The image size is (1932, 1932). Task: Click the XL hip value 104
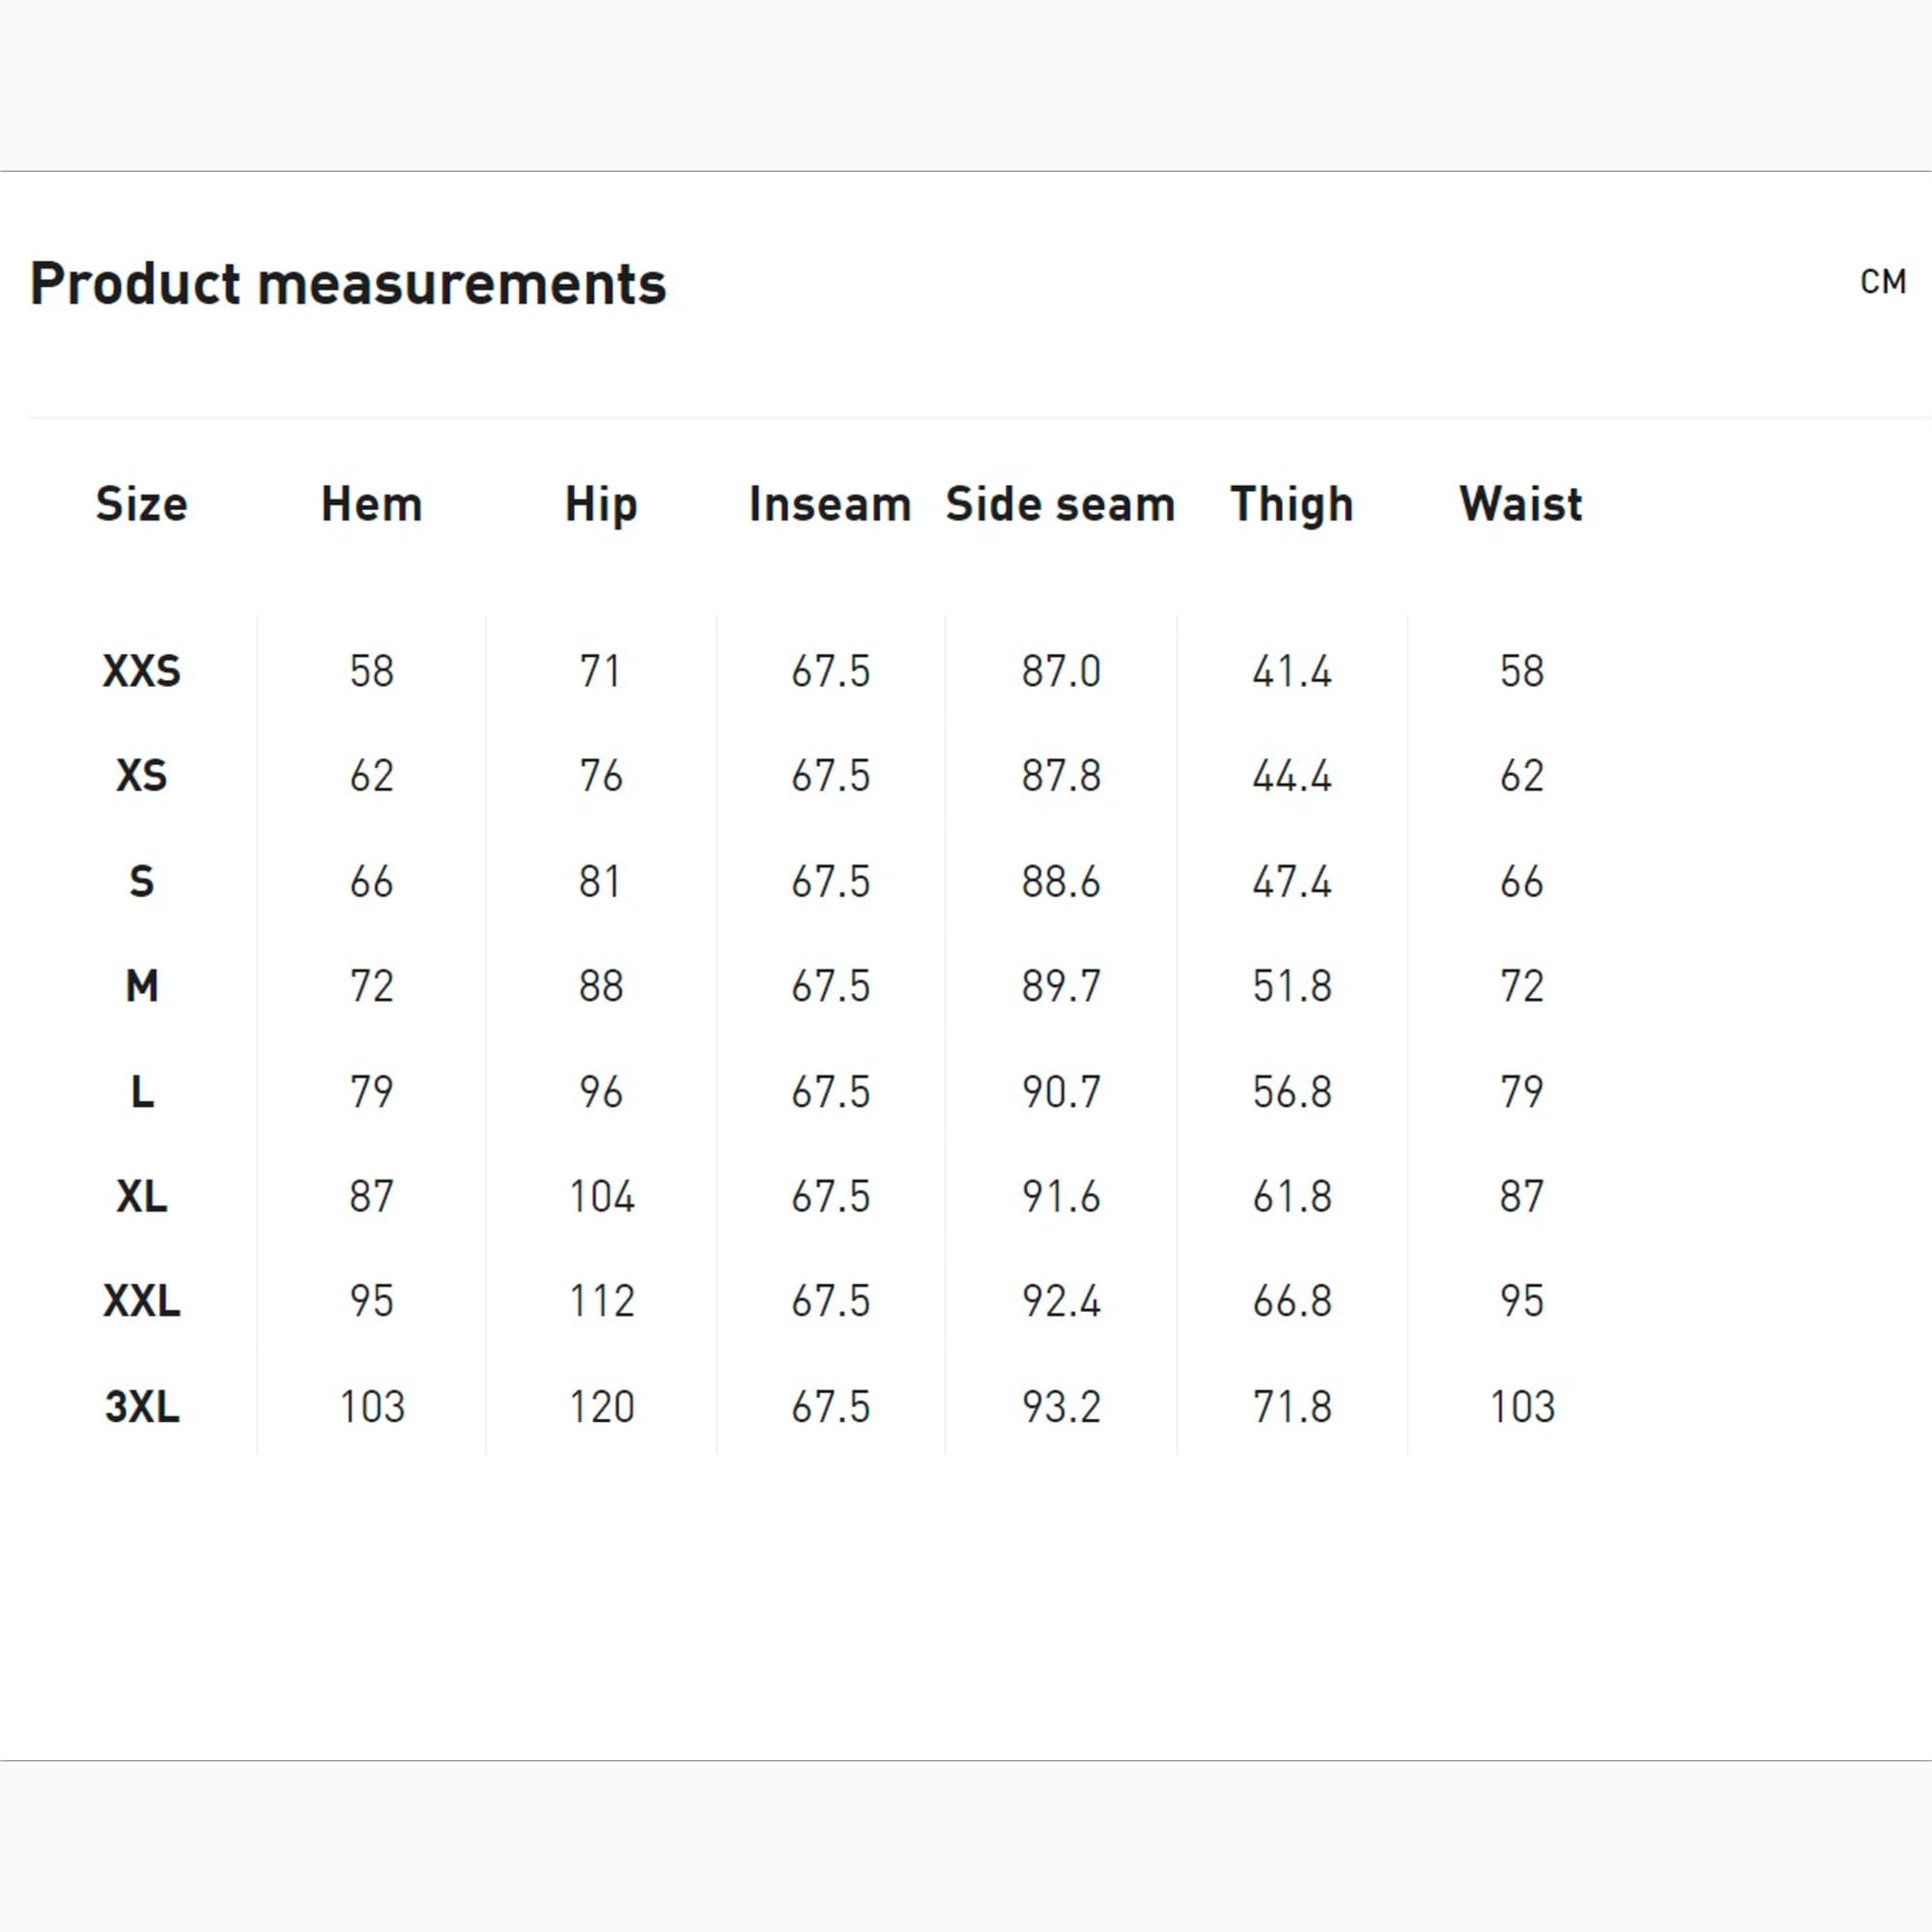[601, 1196]
